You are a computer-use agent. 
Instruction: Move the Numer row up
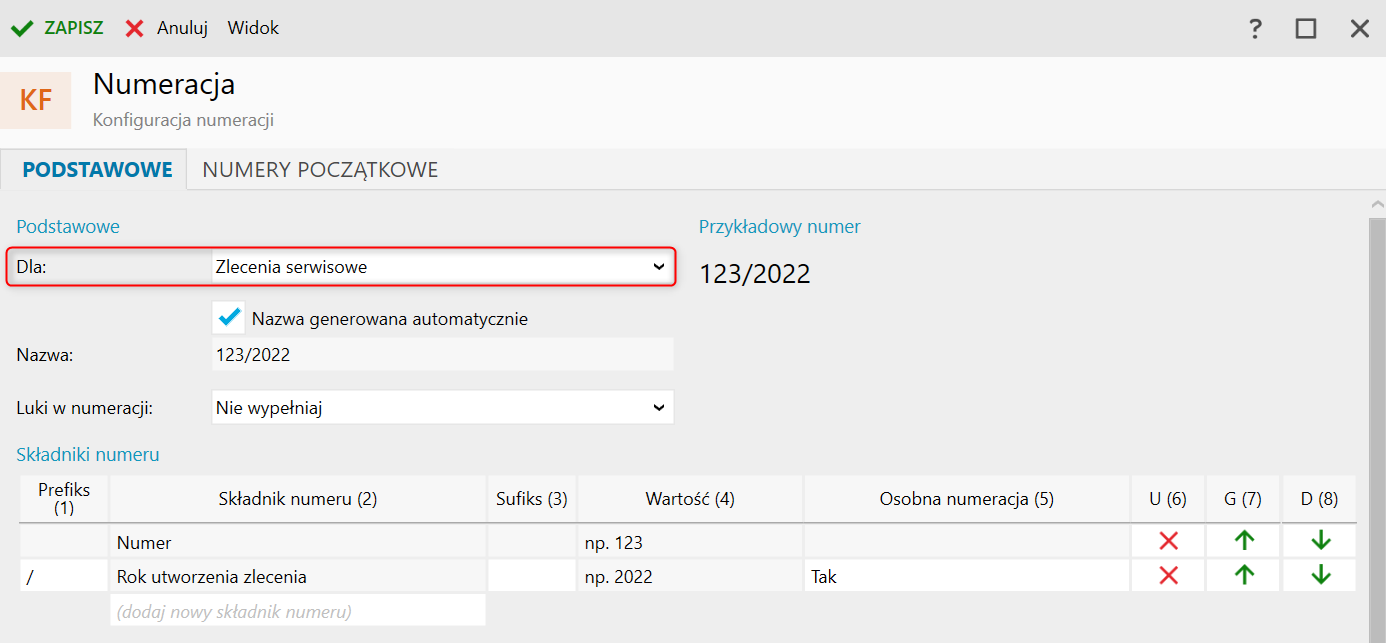pos(1244,542)
